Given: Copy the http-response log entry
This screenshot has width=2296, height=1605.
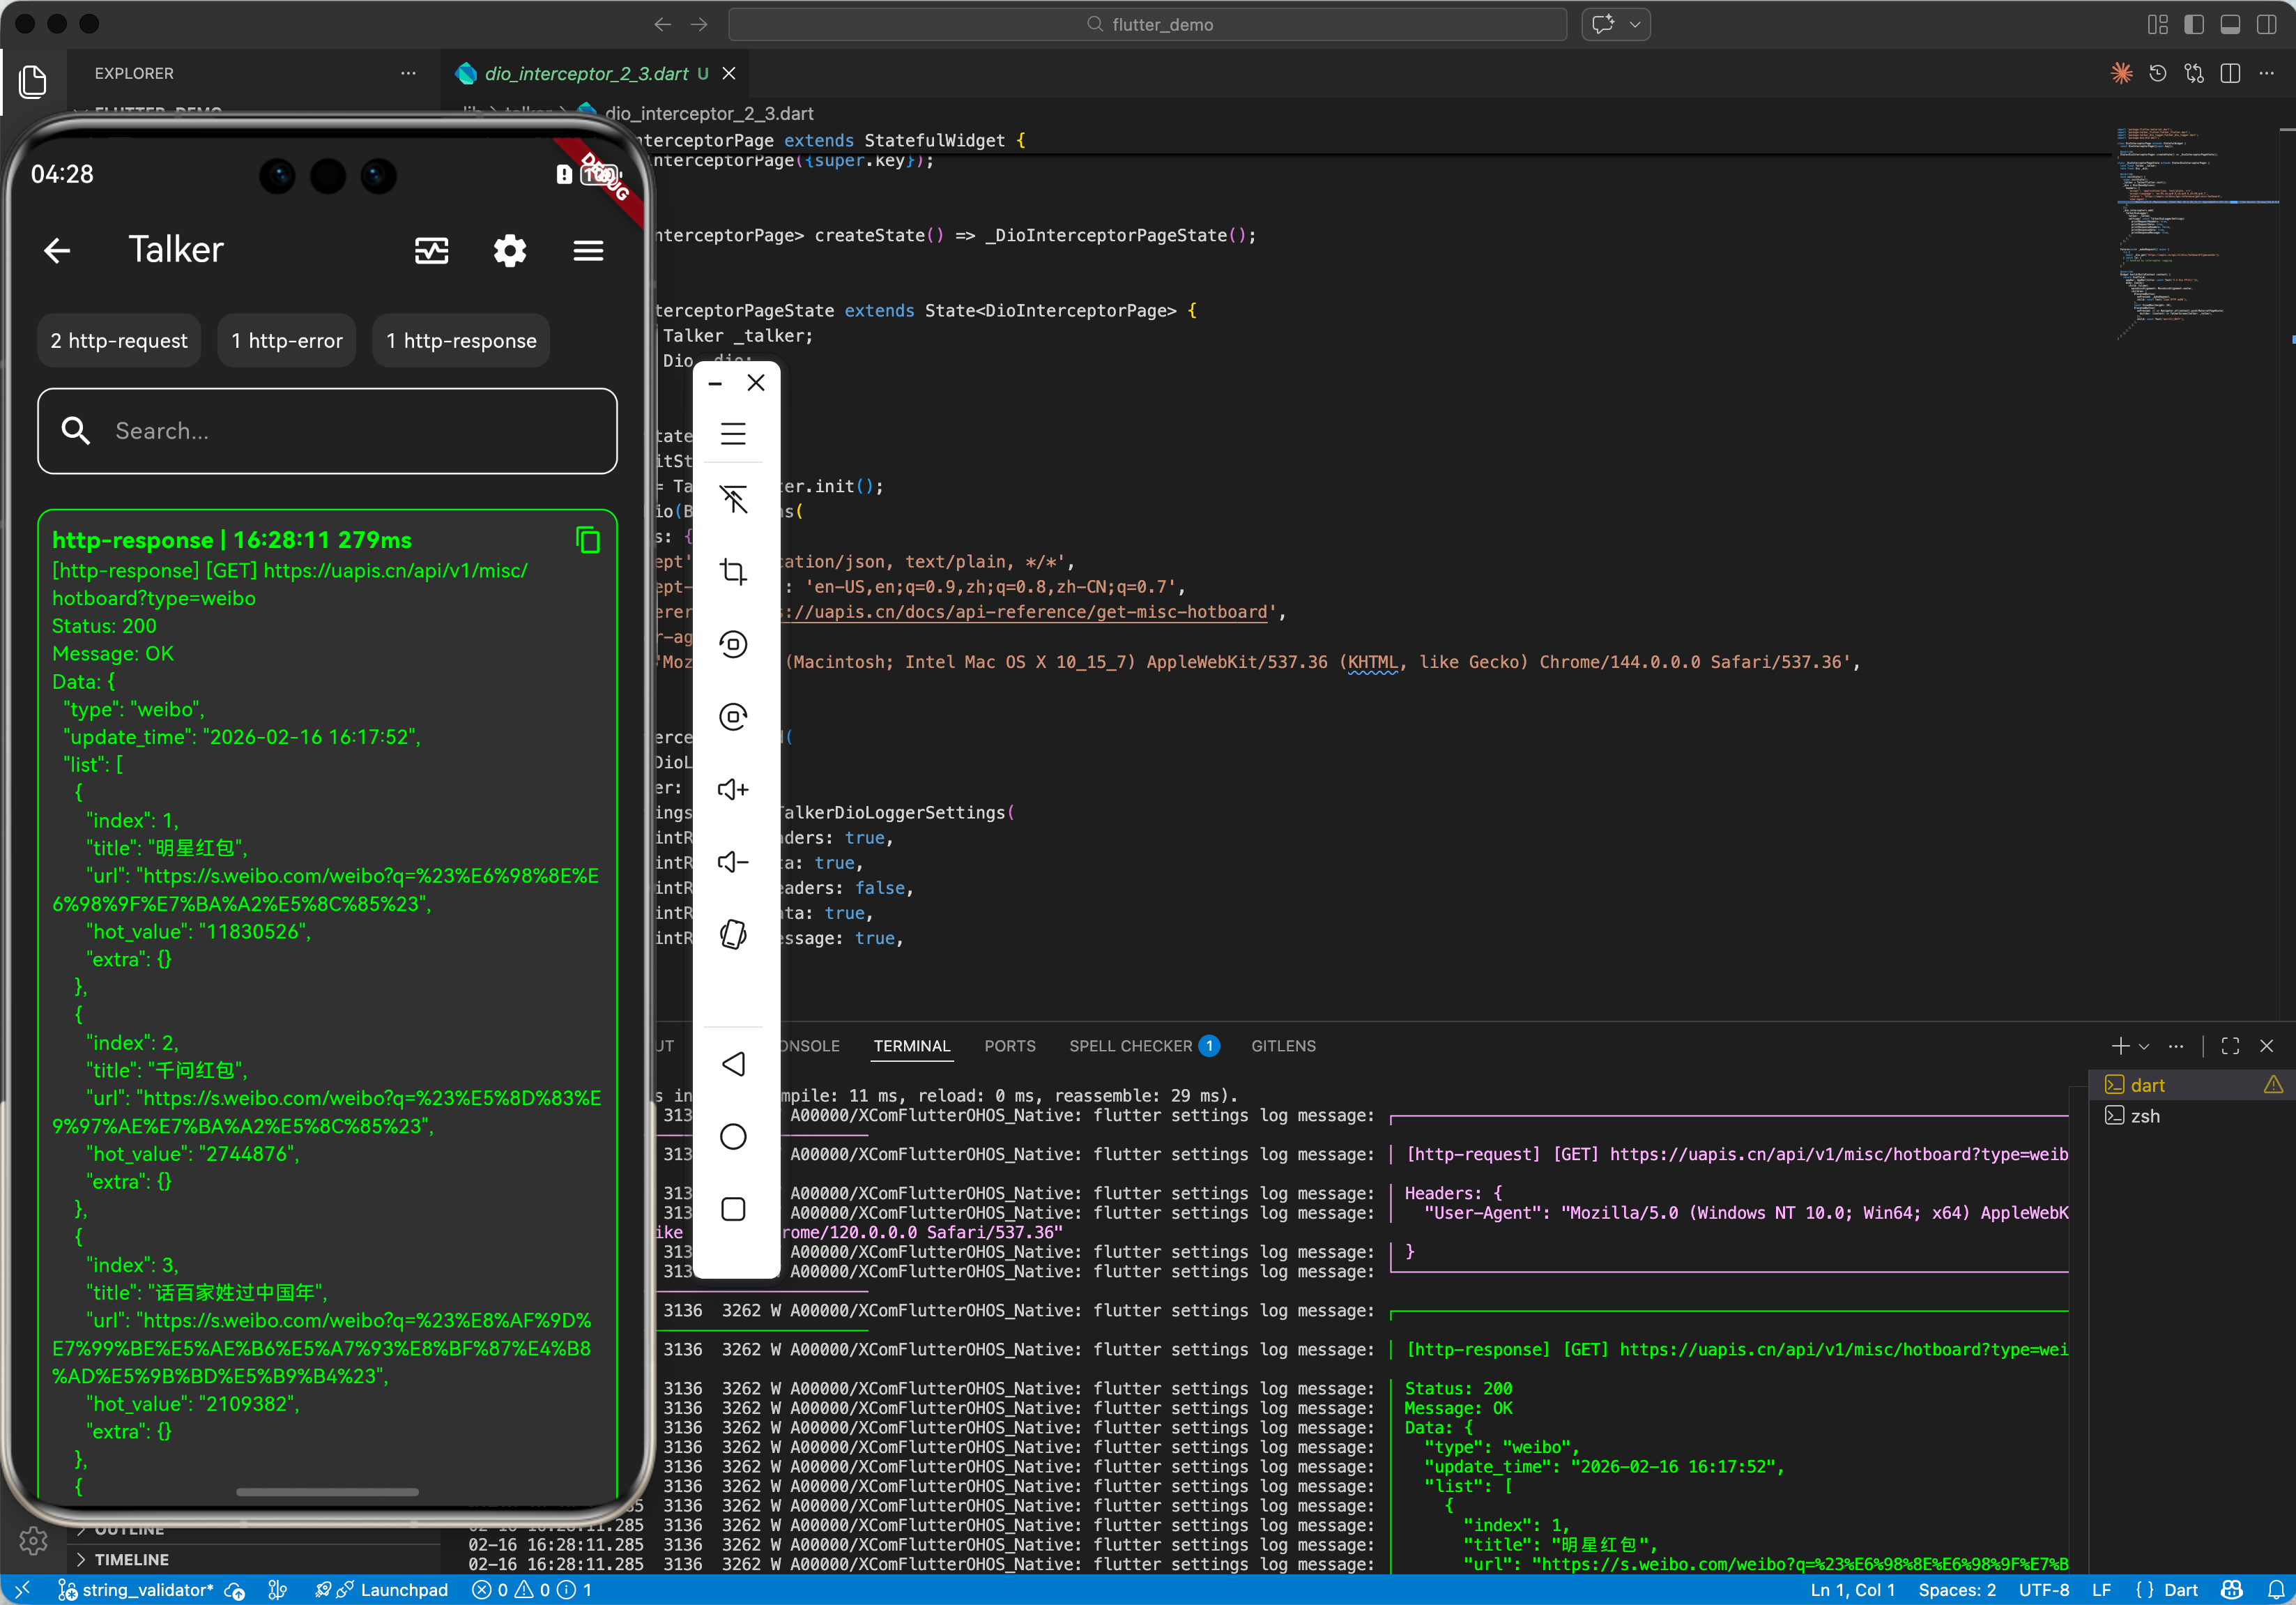Looking at the screenshot, I should pyautogui.click(x=588, y=540).
